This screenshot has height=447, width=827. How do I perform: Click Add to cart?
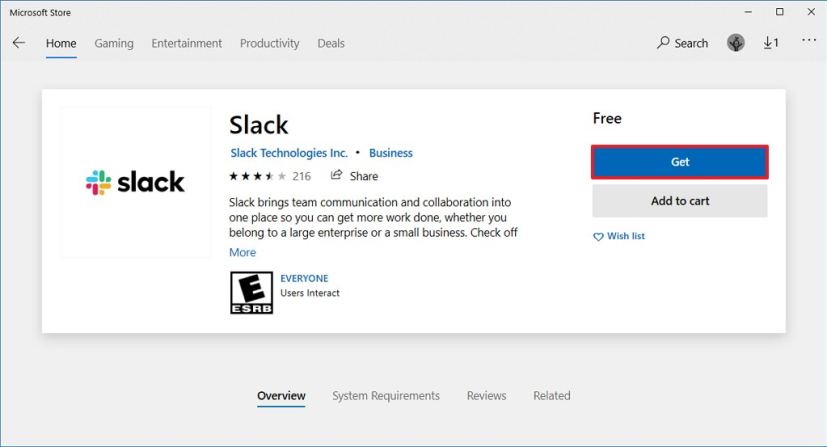(x=680, y=201)
